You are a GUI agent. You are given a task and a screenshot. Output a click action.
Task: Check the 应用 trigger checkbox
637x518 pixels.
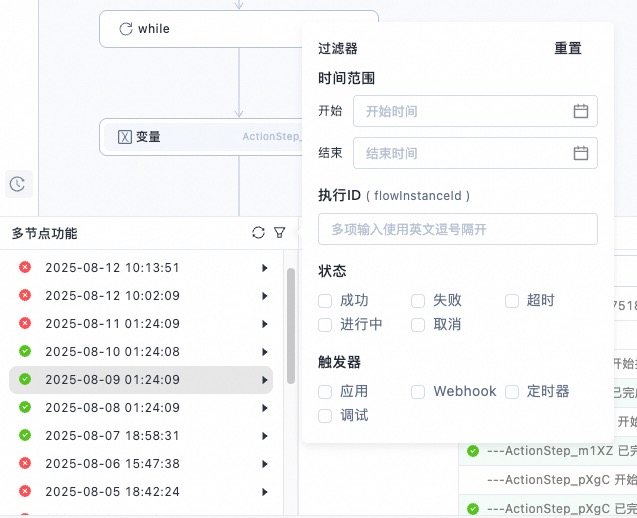[x=325, y=392]
